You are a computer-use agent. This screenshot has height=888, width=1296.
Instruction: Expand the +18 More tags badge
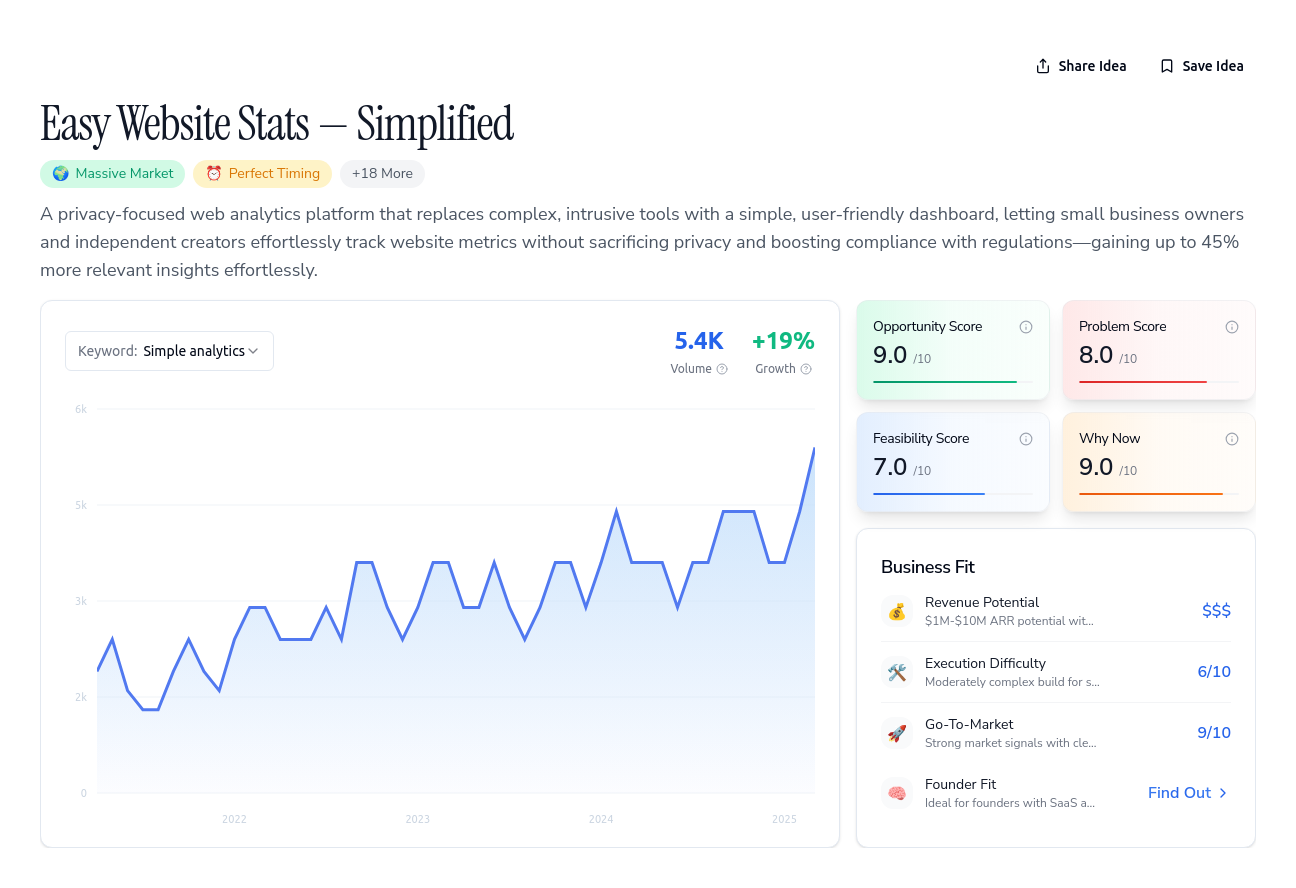[x=382, y=174]
